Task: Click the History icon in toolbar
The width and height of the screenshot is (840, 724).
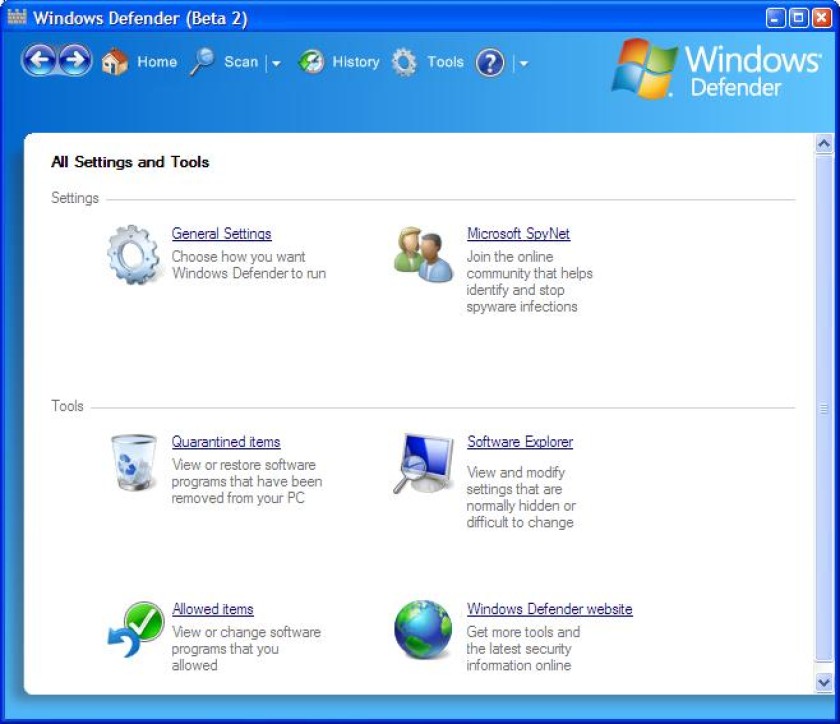Action: pyautogui.click(x=311, y=62)
